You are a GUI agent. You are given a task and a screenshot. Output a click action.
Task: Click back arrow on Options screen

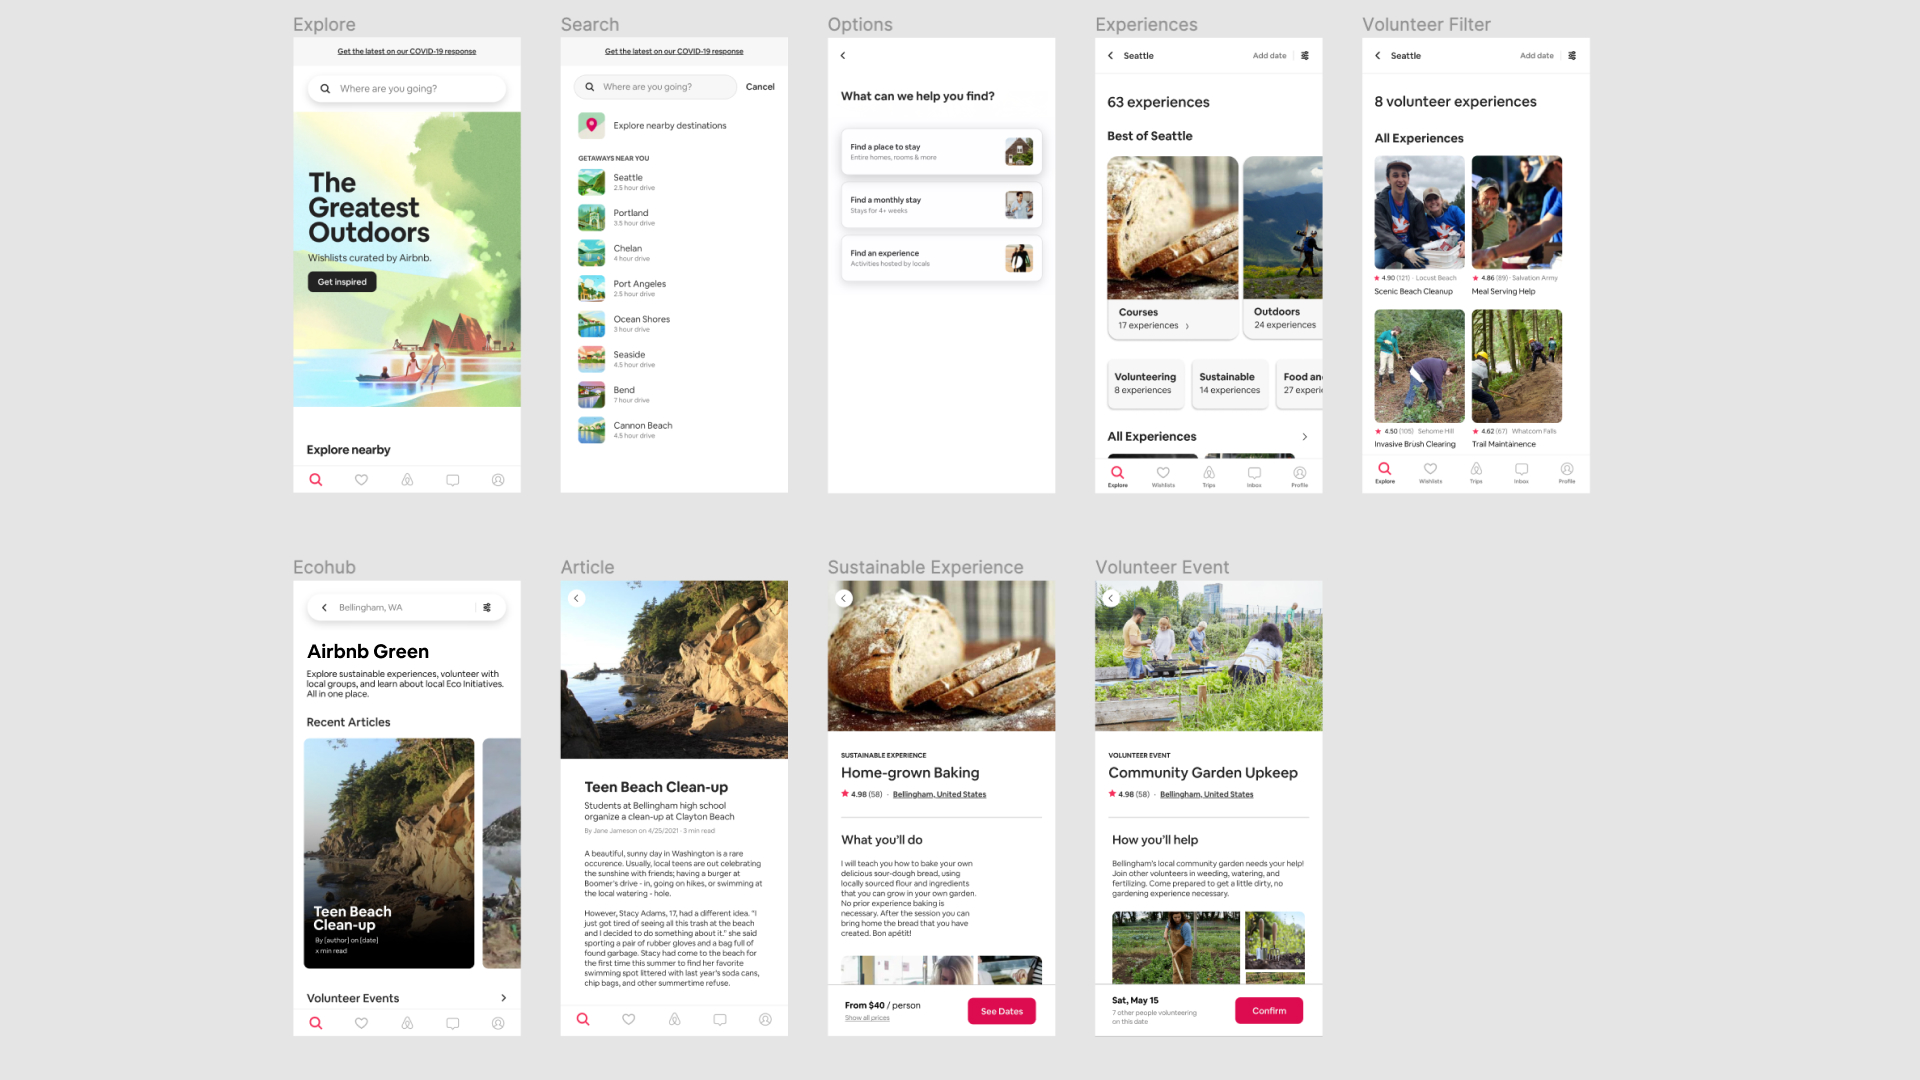point(843,56)
